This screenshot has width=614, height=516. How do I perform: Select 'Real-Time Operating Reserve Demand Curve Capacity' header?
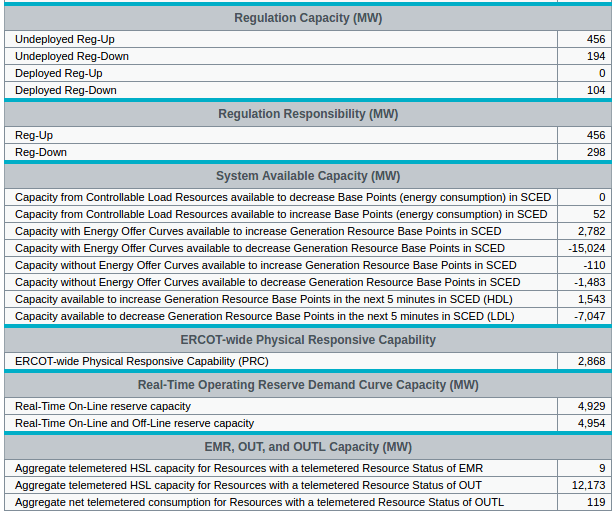click(308, 385)
